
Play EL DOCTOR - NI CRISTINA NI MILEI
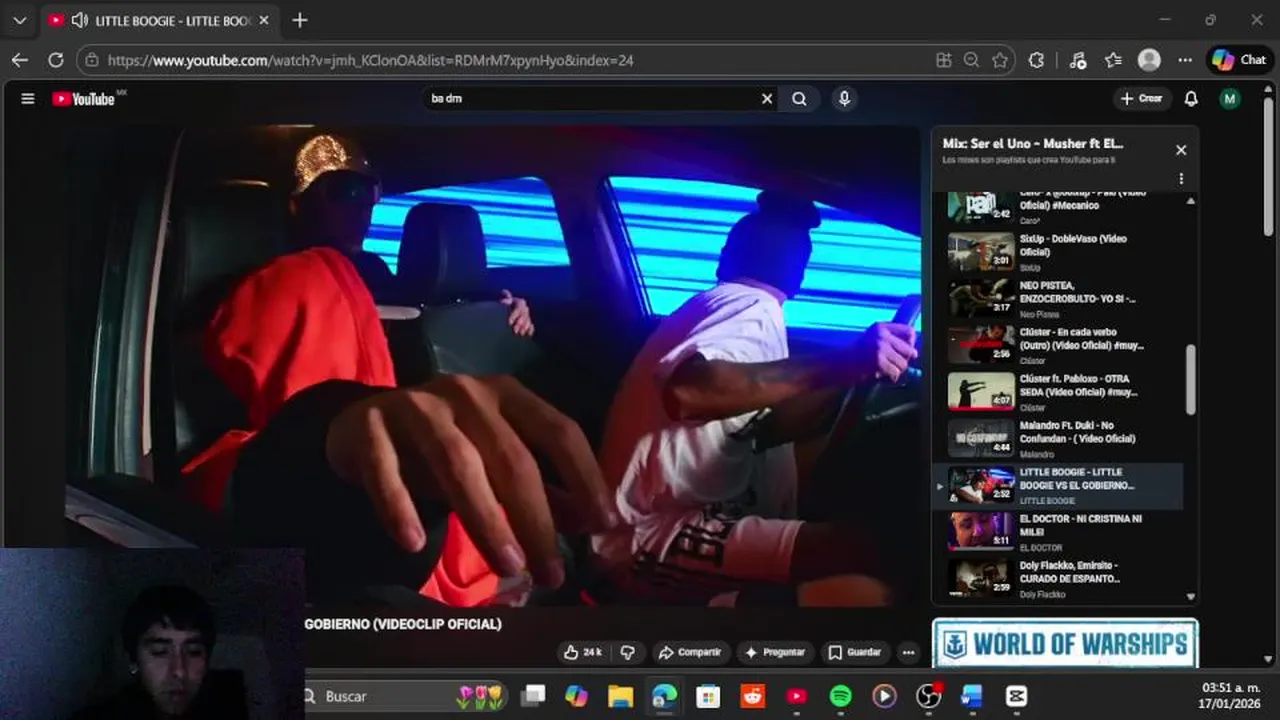pyautogui.click(x=1059, y=532)
